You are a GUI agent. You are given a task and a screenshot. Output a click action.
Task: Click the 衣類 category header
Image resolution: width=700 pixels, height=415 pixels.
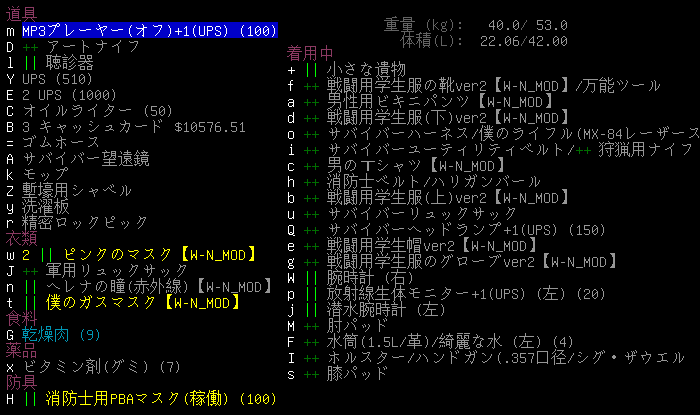tap(20, 238)
